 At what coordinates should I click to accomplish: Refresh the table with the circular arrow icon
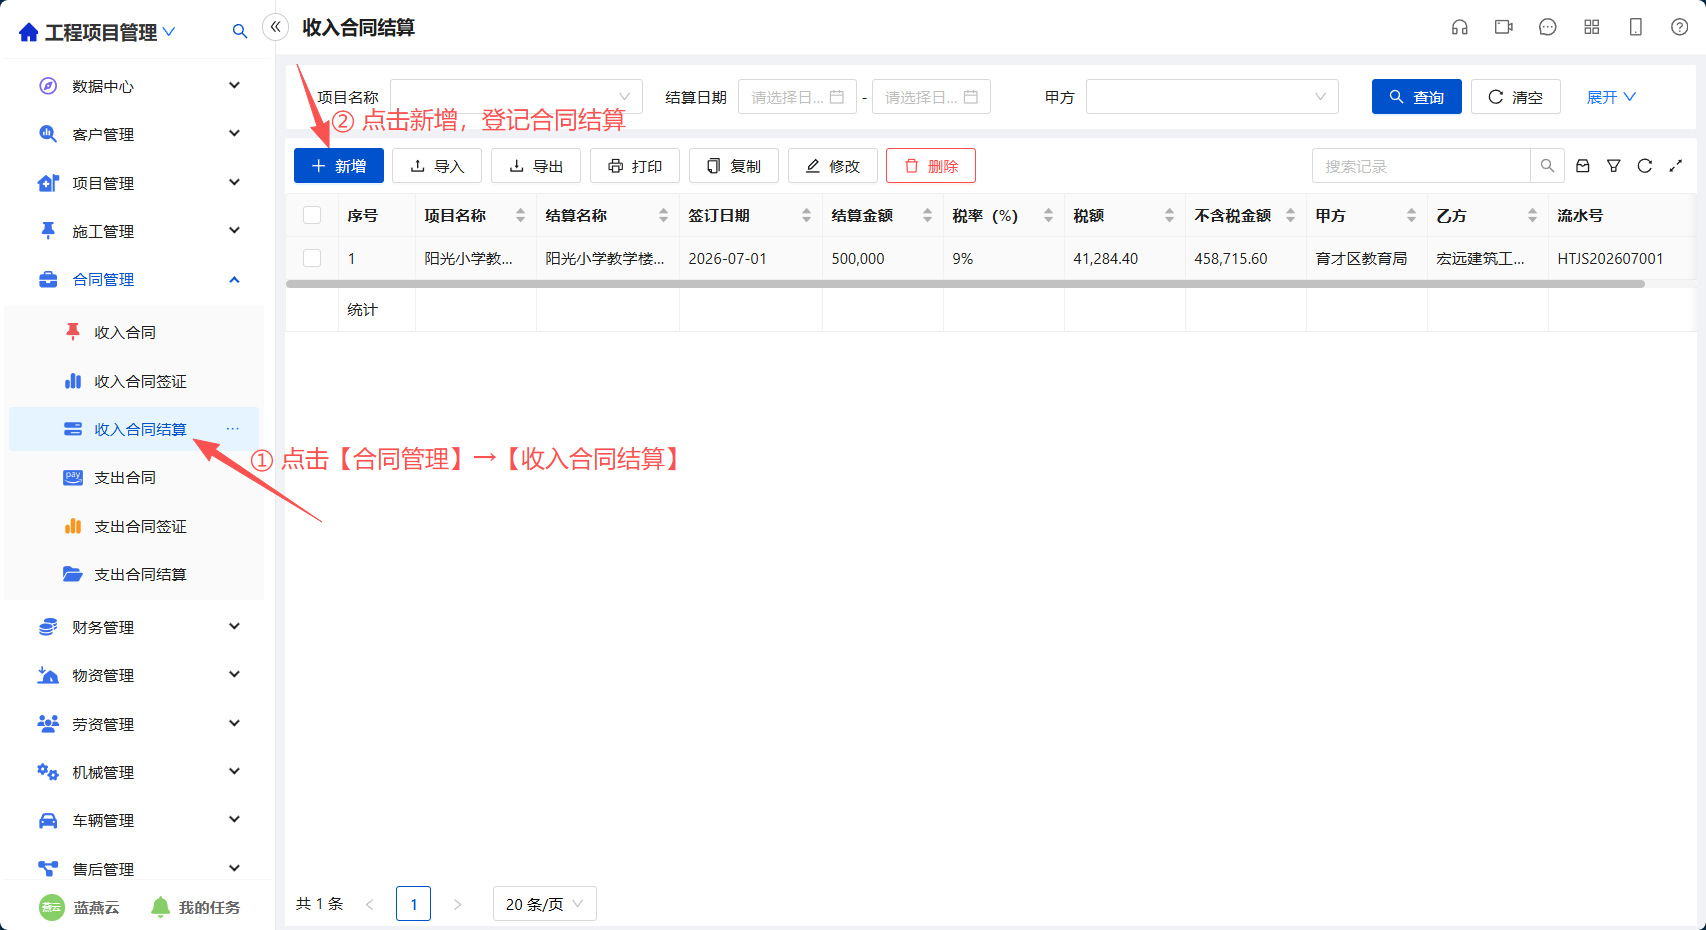tap(1645, 166)
